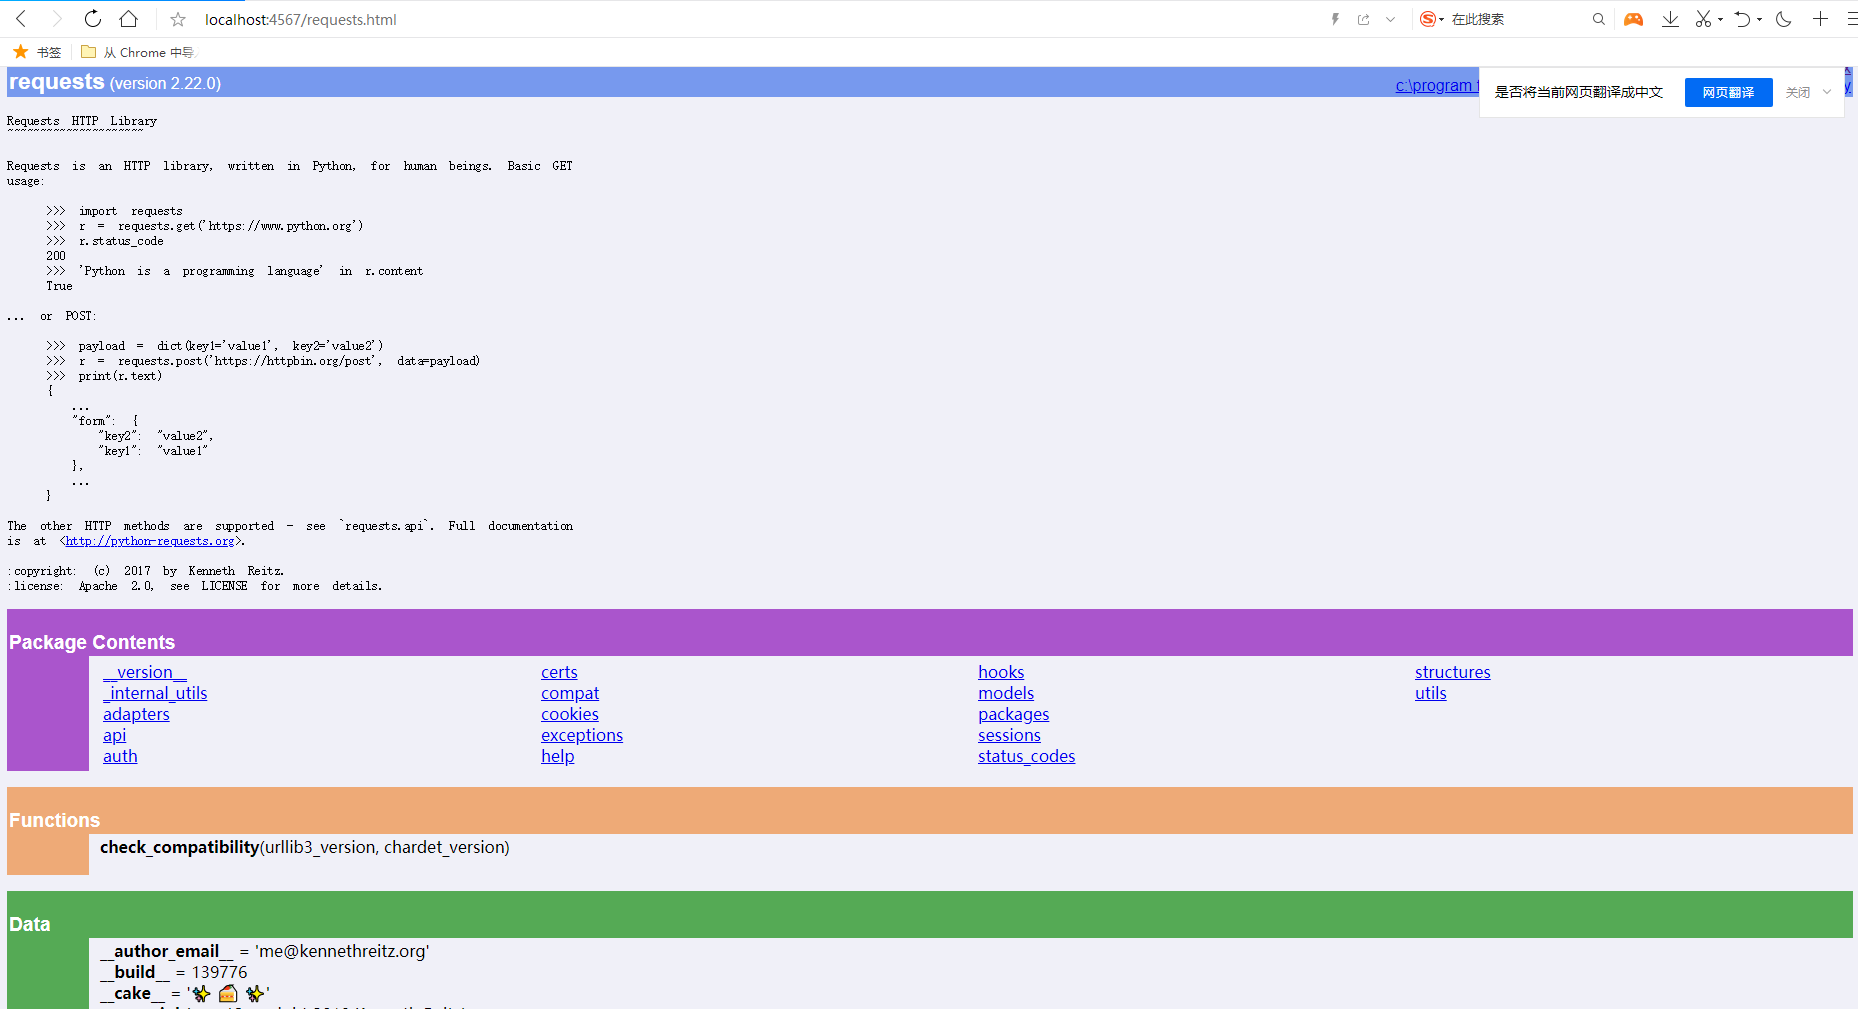Click the 'requests' page title heading
The image size is (1858, 1009).
[57, 82]
